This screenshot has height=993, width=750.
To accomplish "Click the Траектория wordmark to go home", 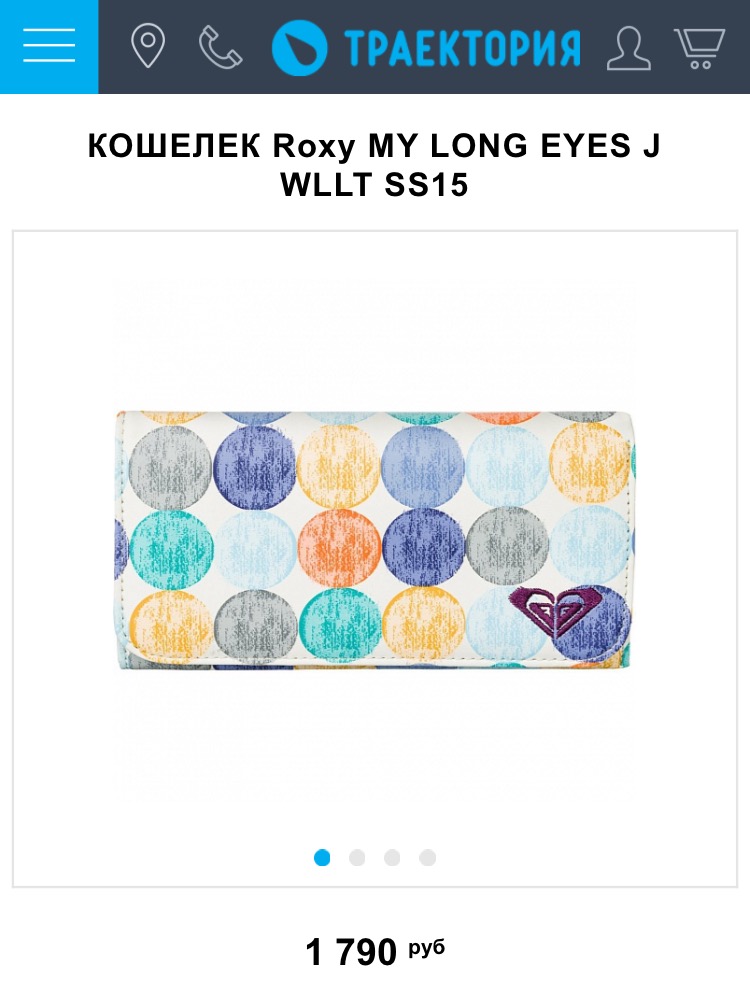I will 462,48.
